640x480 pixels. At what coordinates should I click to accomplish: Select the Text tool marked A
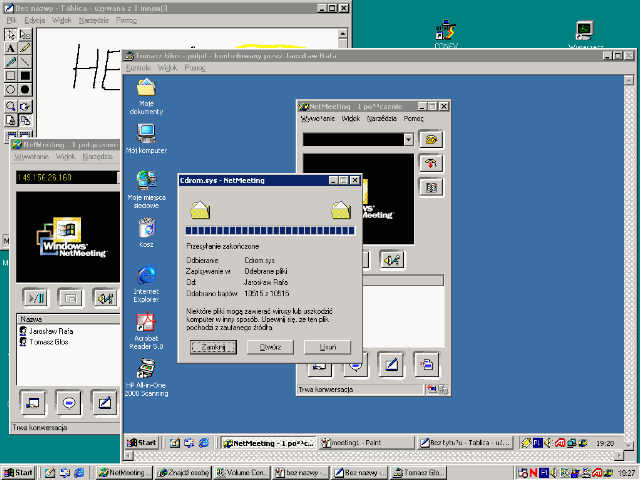point(11,48)
